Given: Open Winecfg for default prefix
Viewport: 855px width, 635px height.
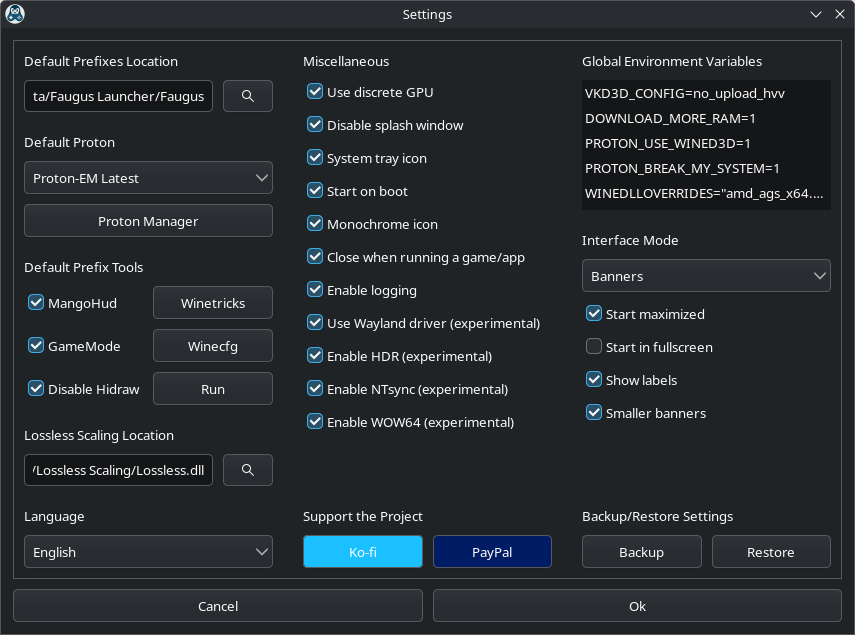Looking at the screenshot, I should 212,346.
